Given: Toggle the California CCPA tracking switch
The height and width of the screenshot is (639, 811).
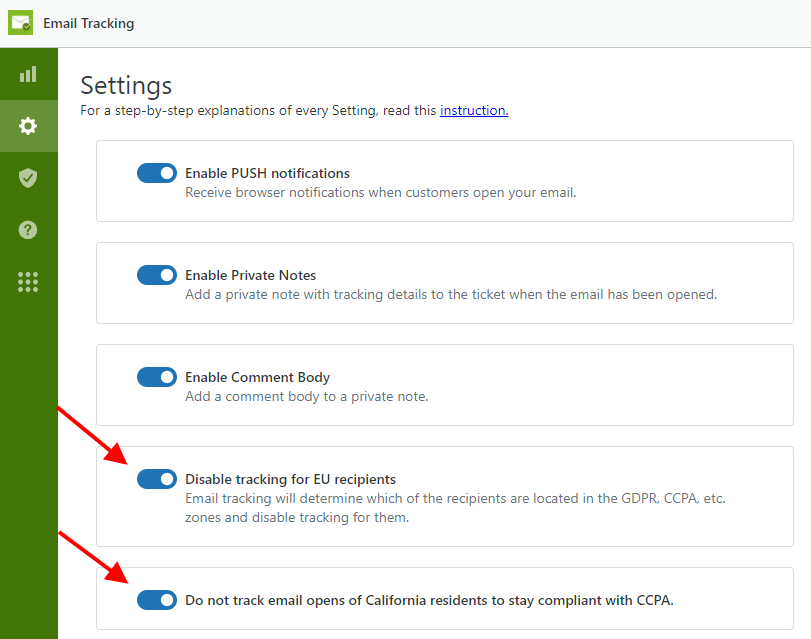Looking at the screenshot, I should pos(157,600).
